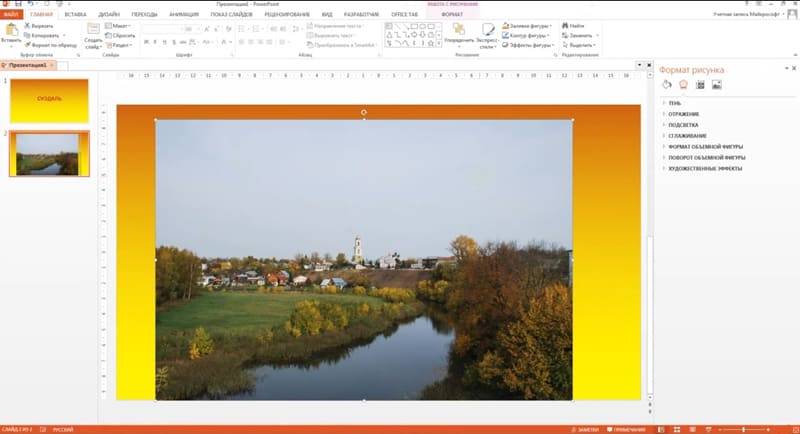Toggle strikethrough text formatting (abc)
The image size is (800, 434).
(183, 42)
